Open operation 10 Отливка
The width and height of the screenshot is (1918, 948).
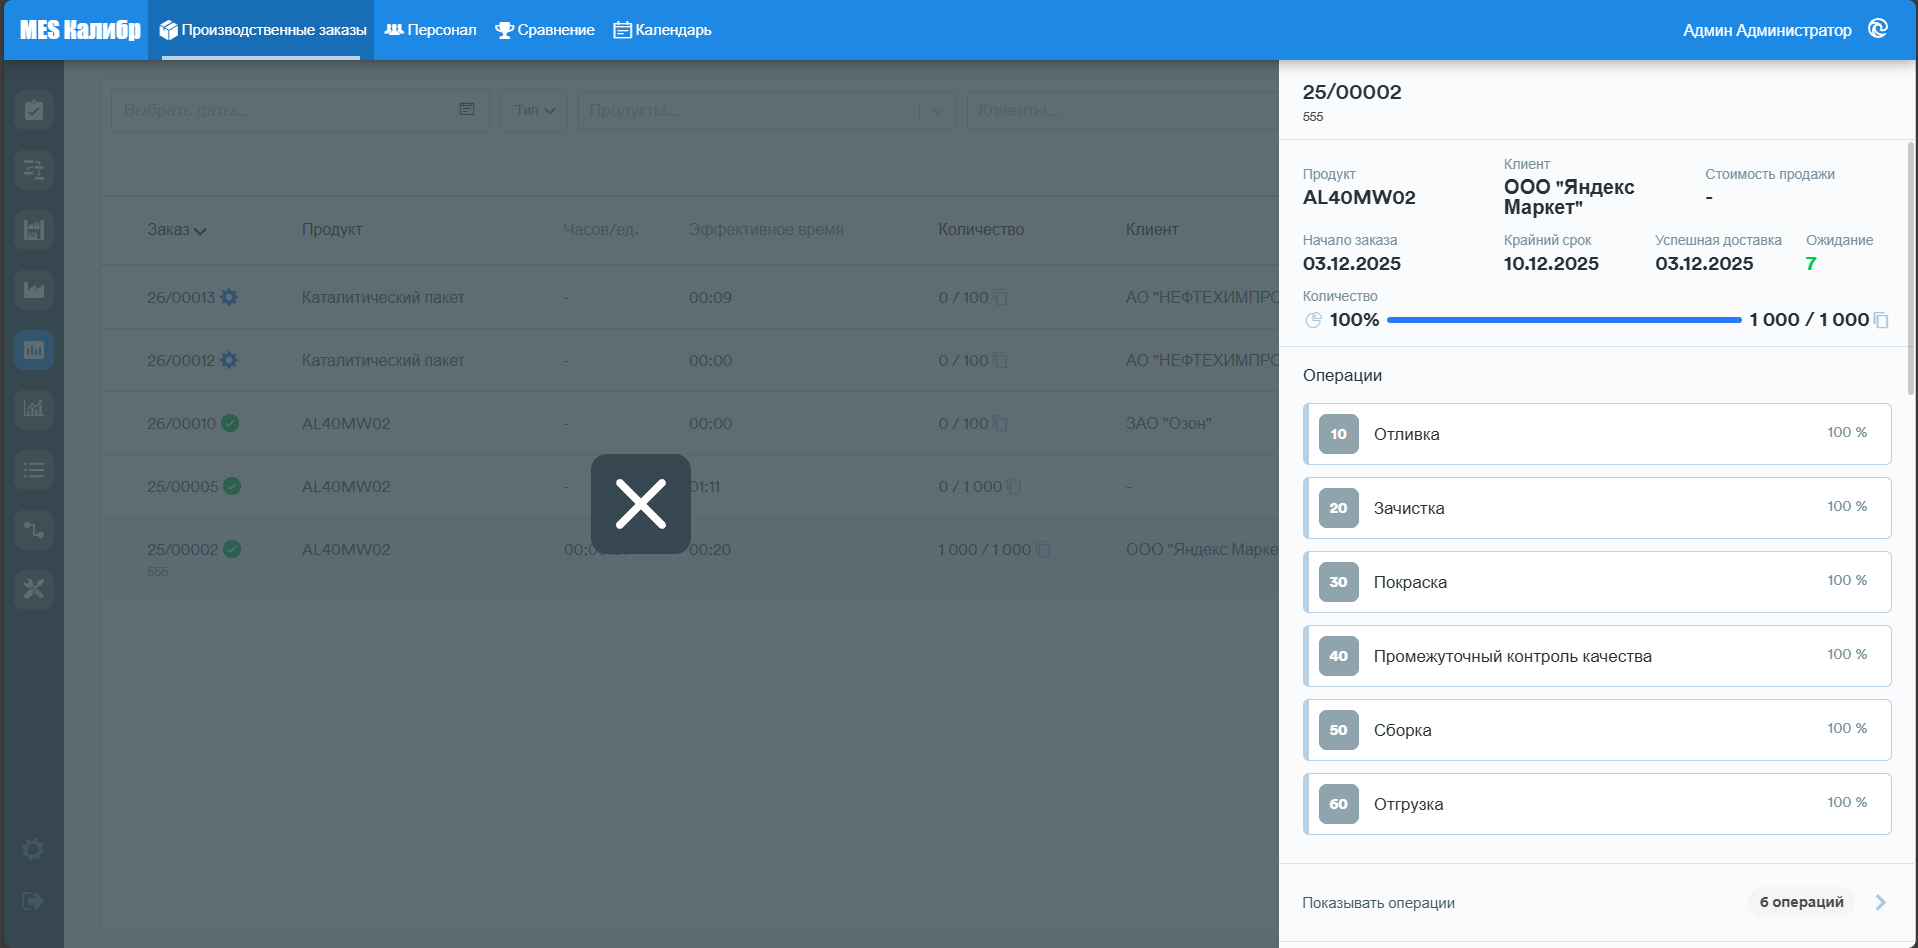[1597, 434]
